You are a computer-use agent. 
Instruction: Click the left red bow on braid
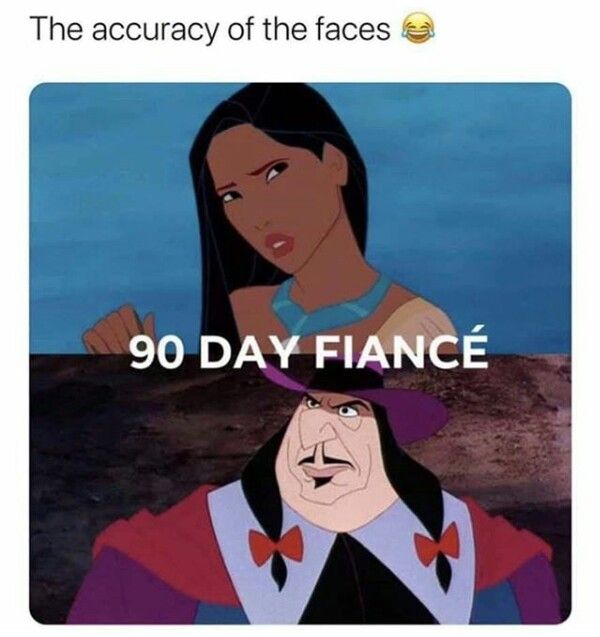pos(276,544)
